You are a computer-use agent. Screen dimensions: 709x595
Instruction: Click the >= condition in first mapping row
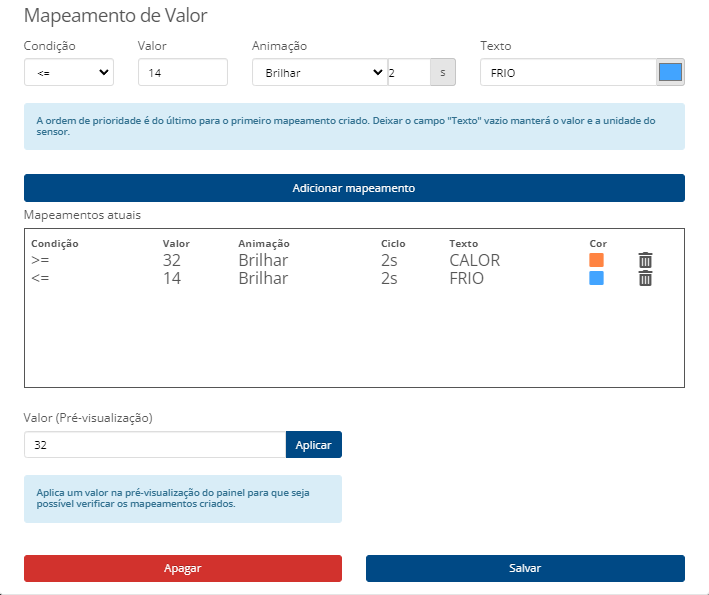click(x=40, y=261)
